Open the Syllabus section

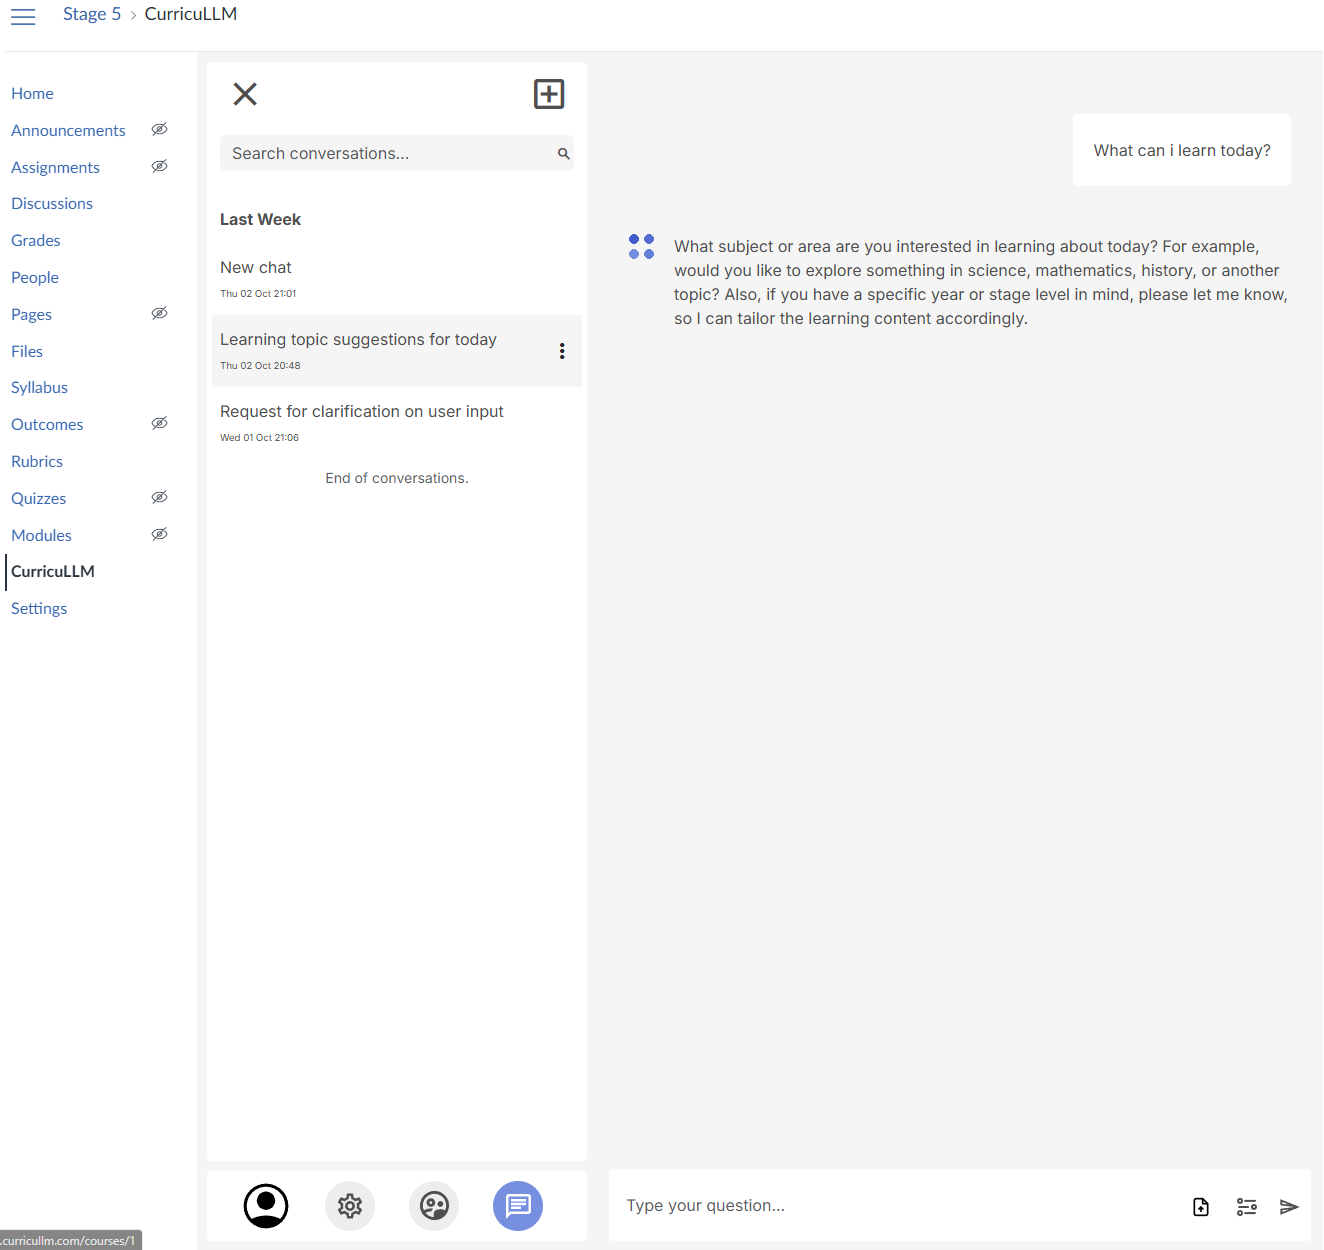point(39,387)
